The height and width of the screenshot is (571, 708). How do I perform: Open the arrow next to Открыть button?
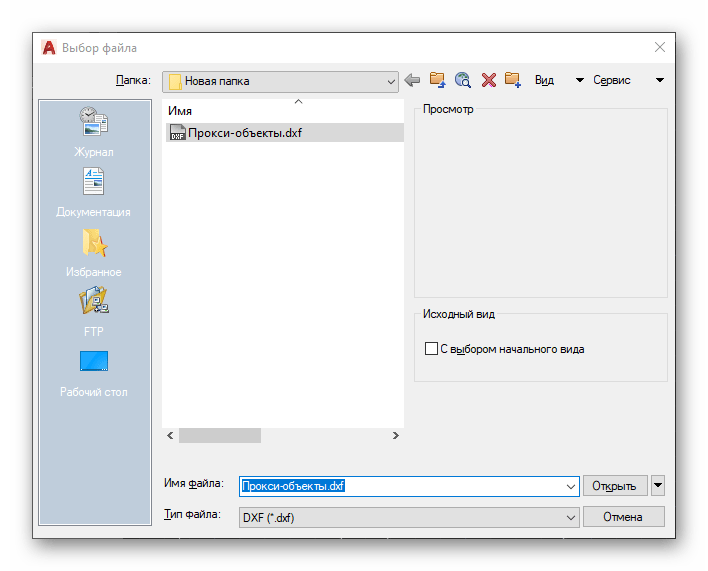click(658, 486)
